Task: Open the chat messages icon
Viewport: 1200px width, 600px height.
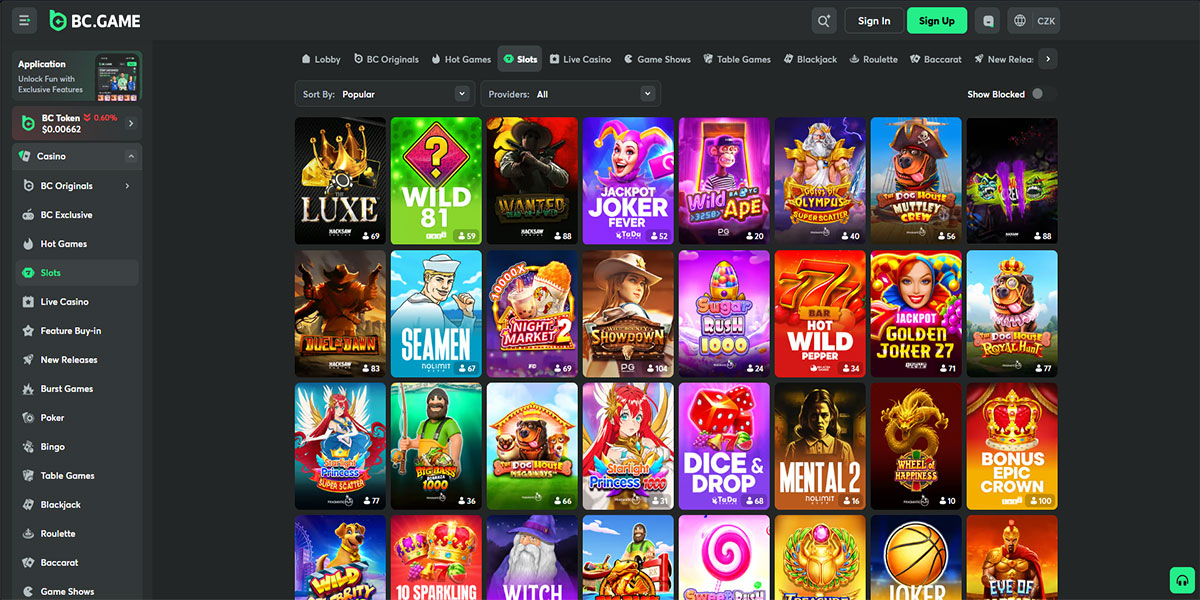Action: click(x=987, y=20)
